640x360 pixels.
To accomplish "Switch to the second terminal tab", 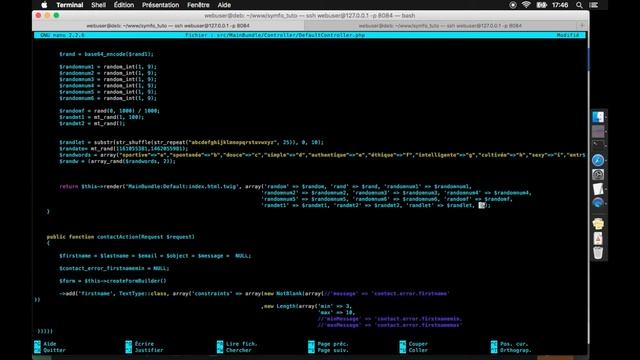I will tap(440, 25).
